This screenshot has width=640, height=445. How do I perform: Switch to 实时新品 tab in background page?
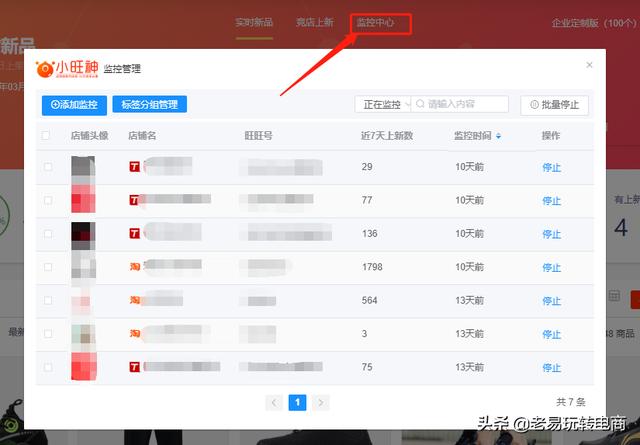[254, 22]
